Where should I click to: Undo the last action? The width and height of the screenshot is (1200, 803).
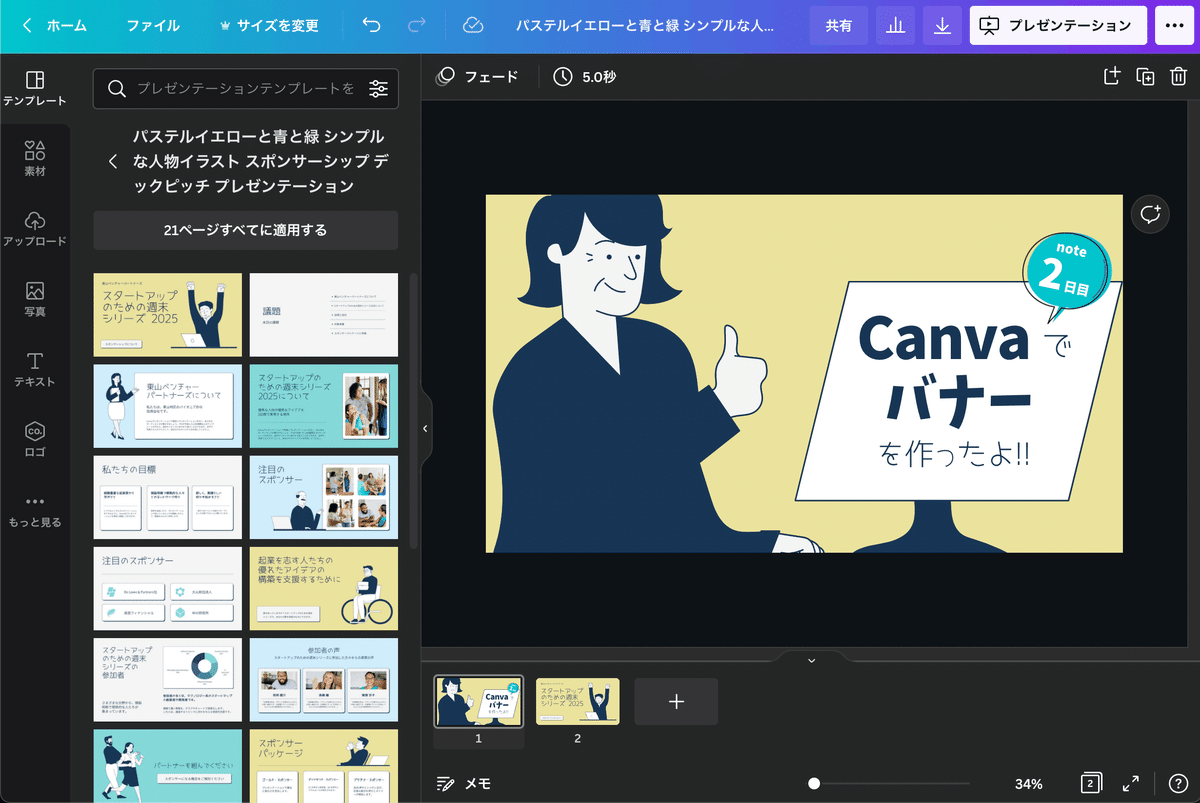[x=371, y=26]
